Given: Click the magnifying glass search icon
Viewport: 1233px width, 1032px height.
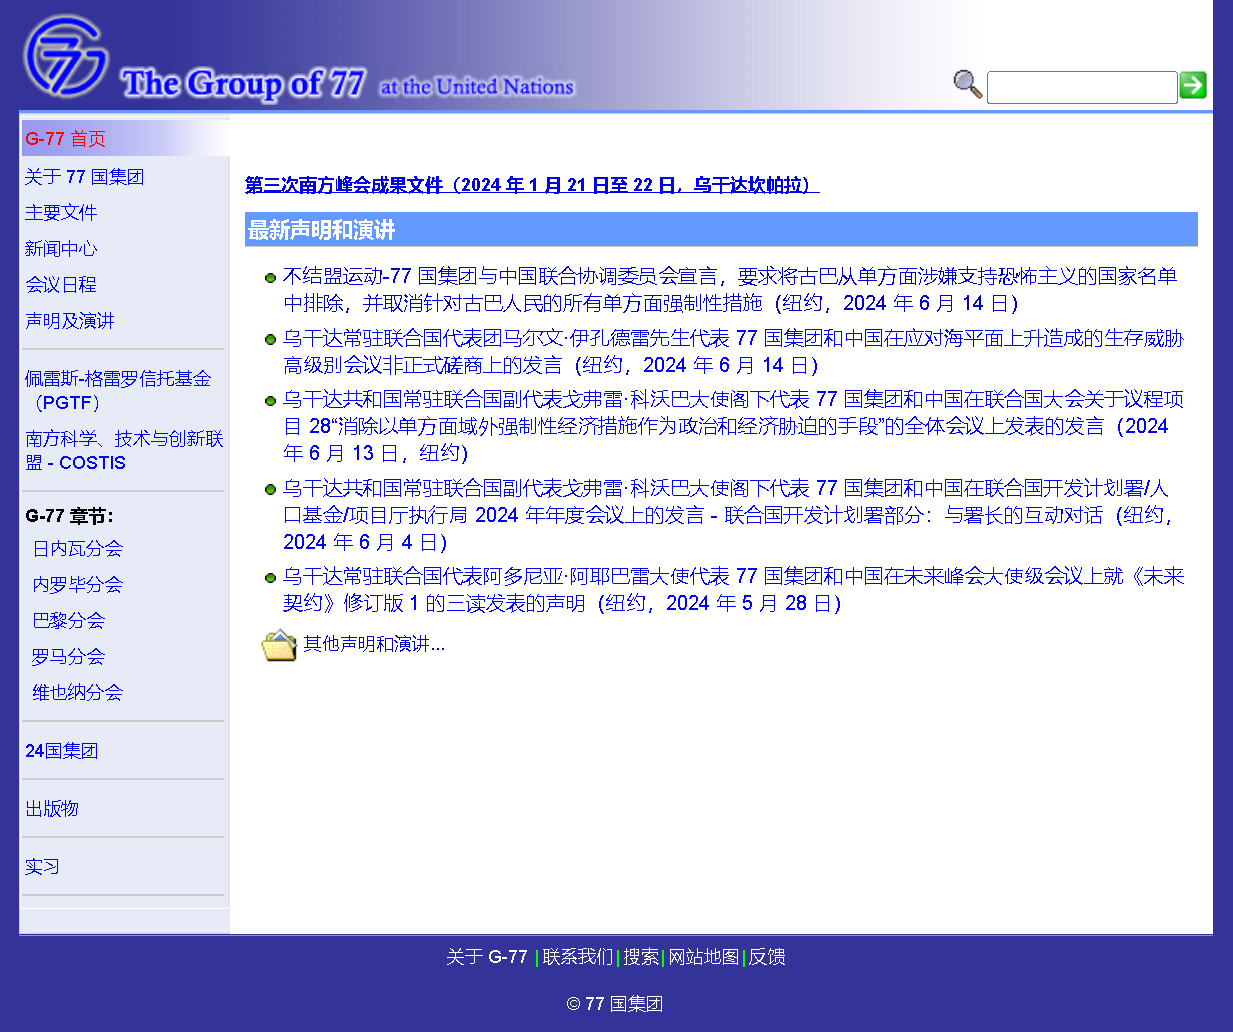Looking at the screenshot, I should click(x=967, y=85).
